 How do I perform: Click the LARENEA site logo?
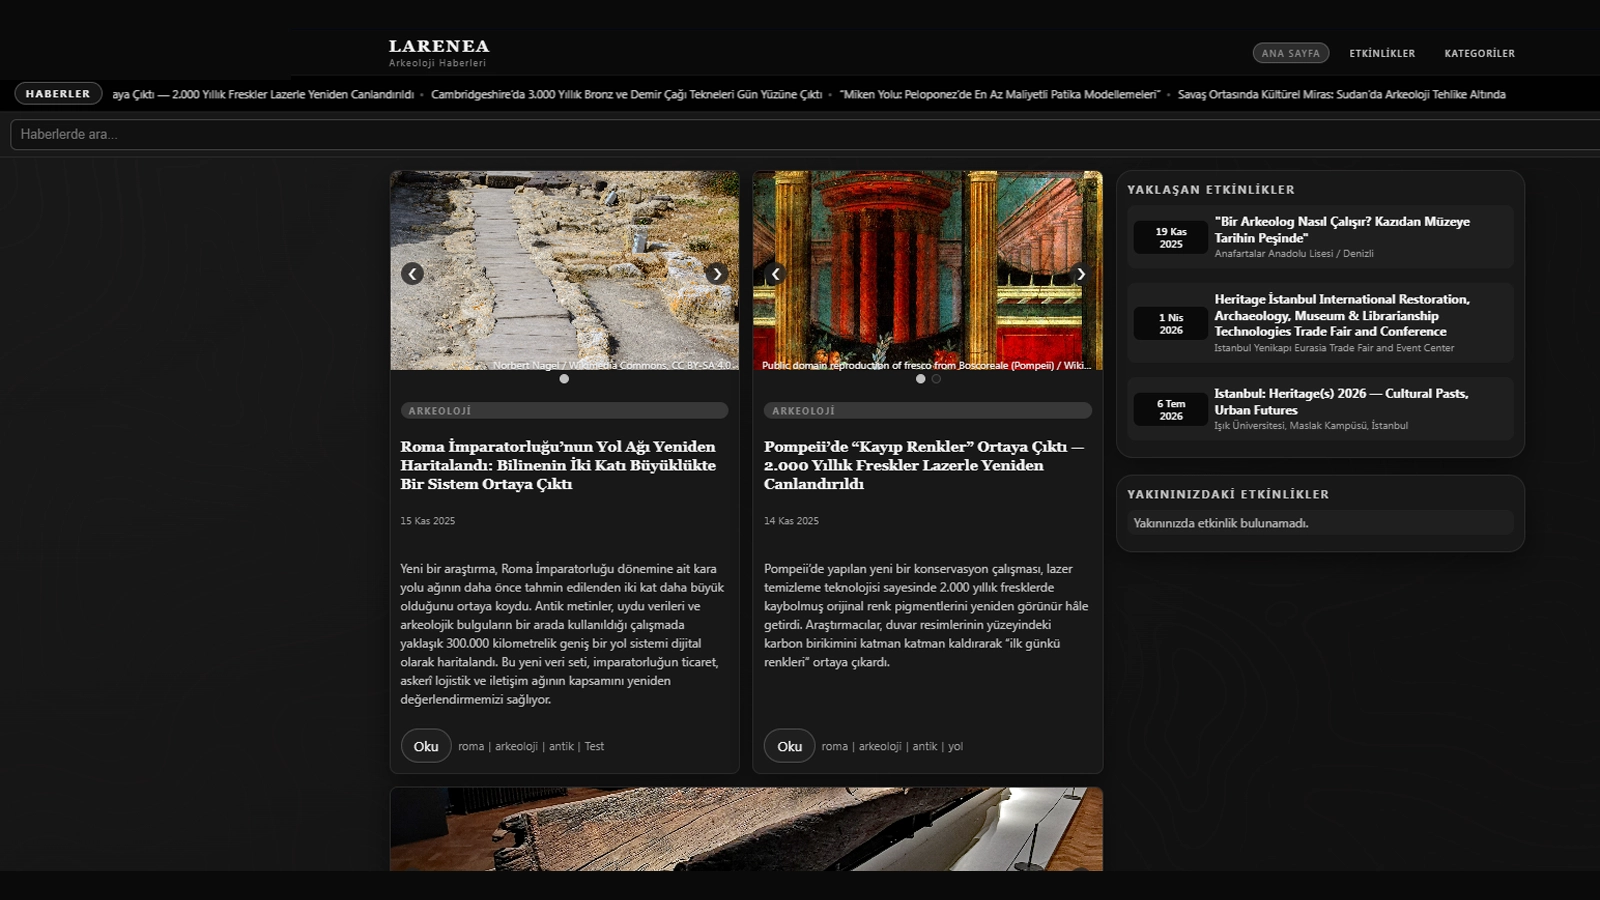[439, 46]
